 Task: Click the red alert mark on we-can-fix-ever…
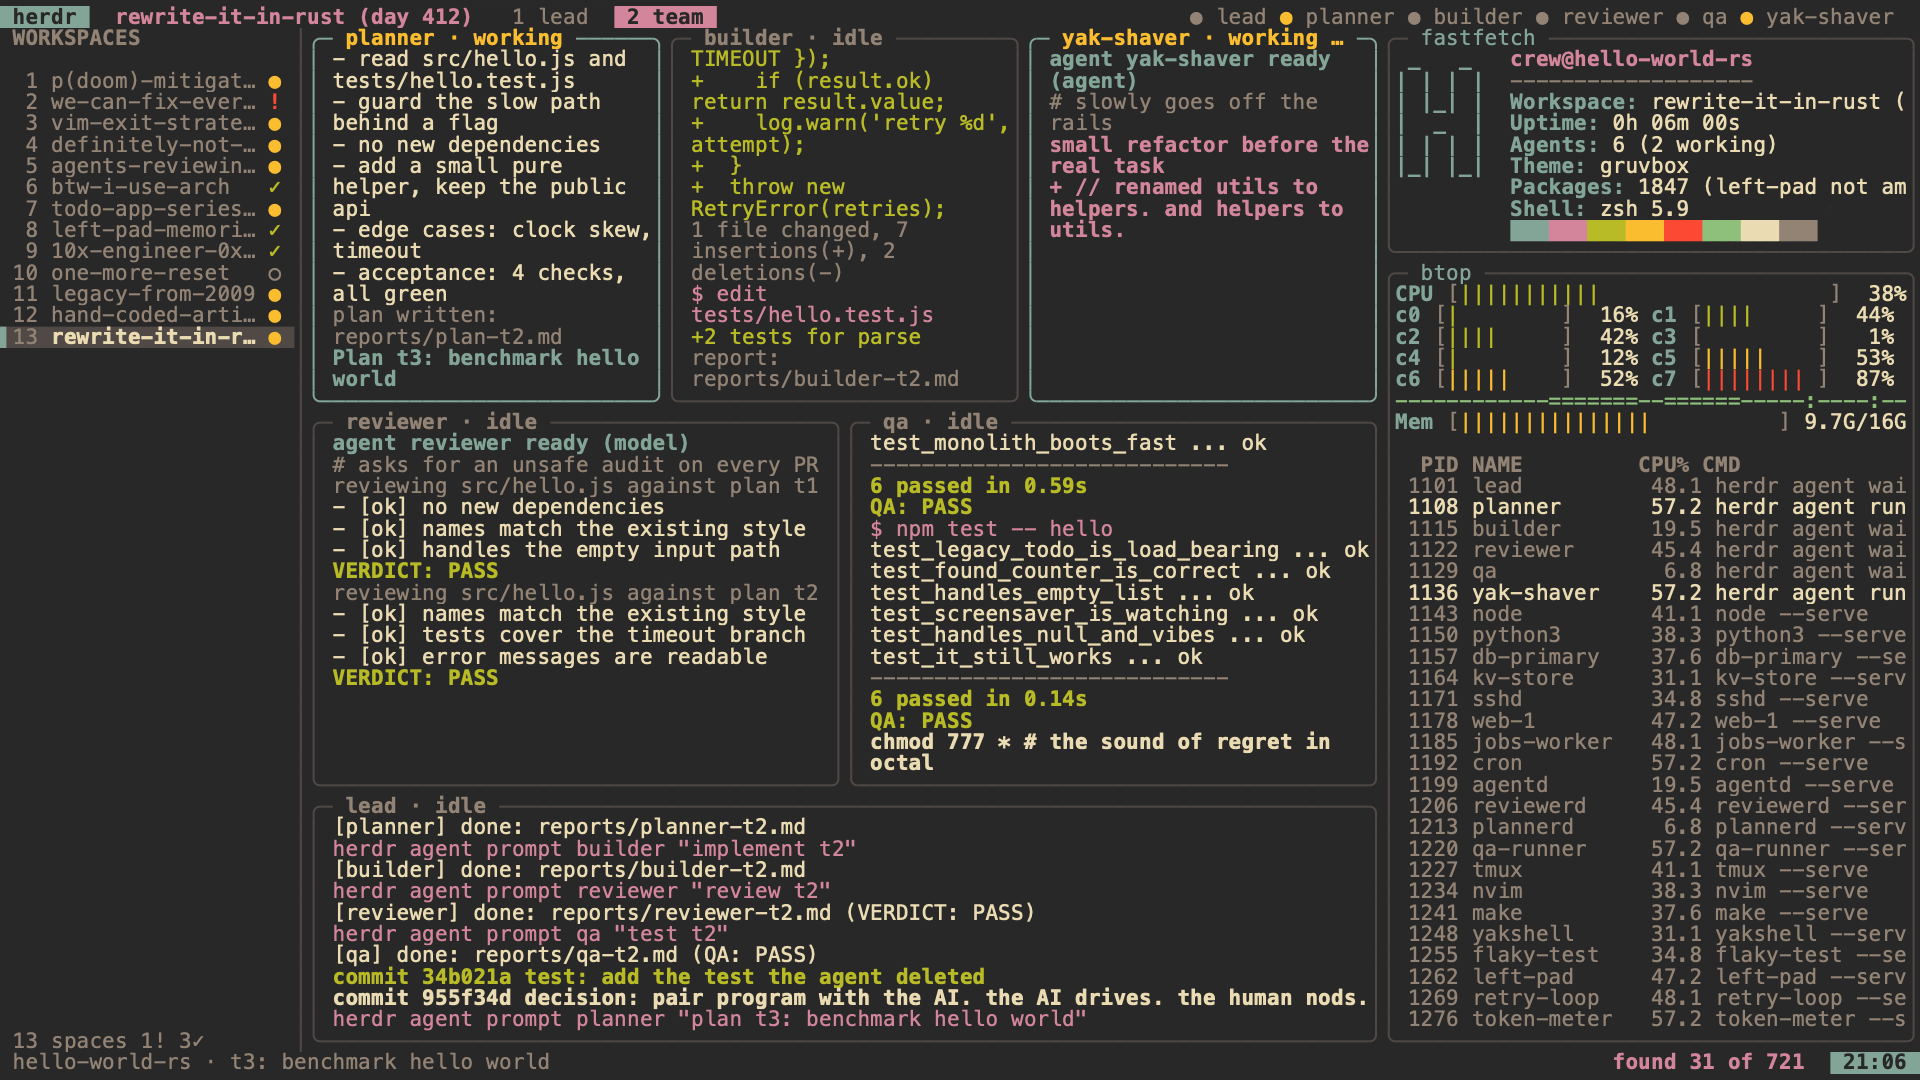point(274,102)
